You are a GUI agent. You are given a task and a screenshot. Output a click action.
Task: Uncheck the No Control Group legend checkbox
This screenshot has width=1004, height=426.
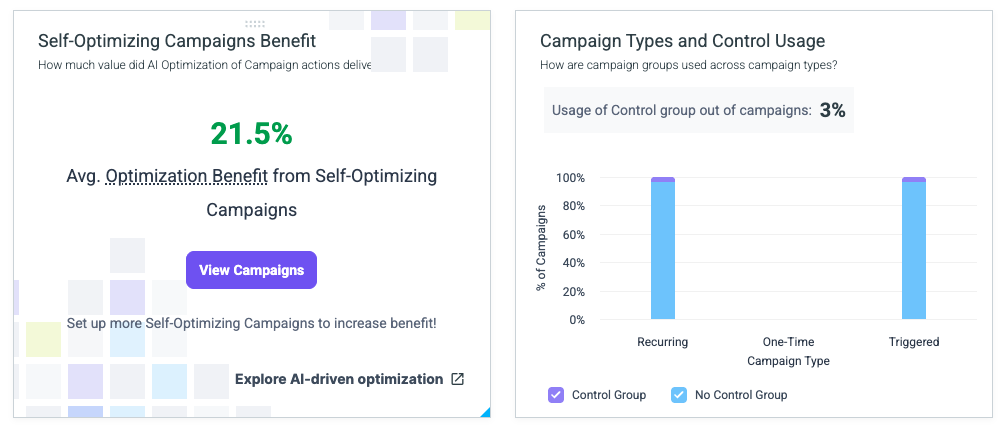point(679,395)
